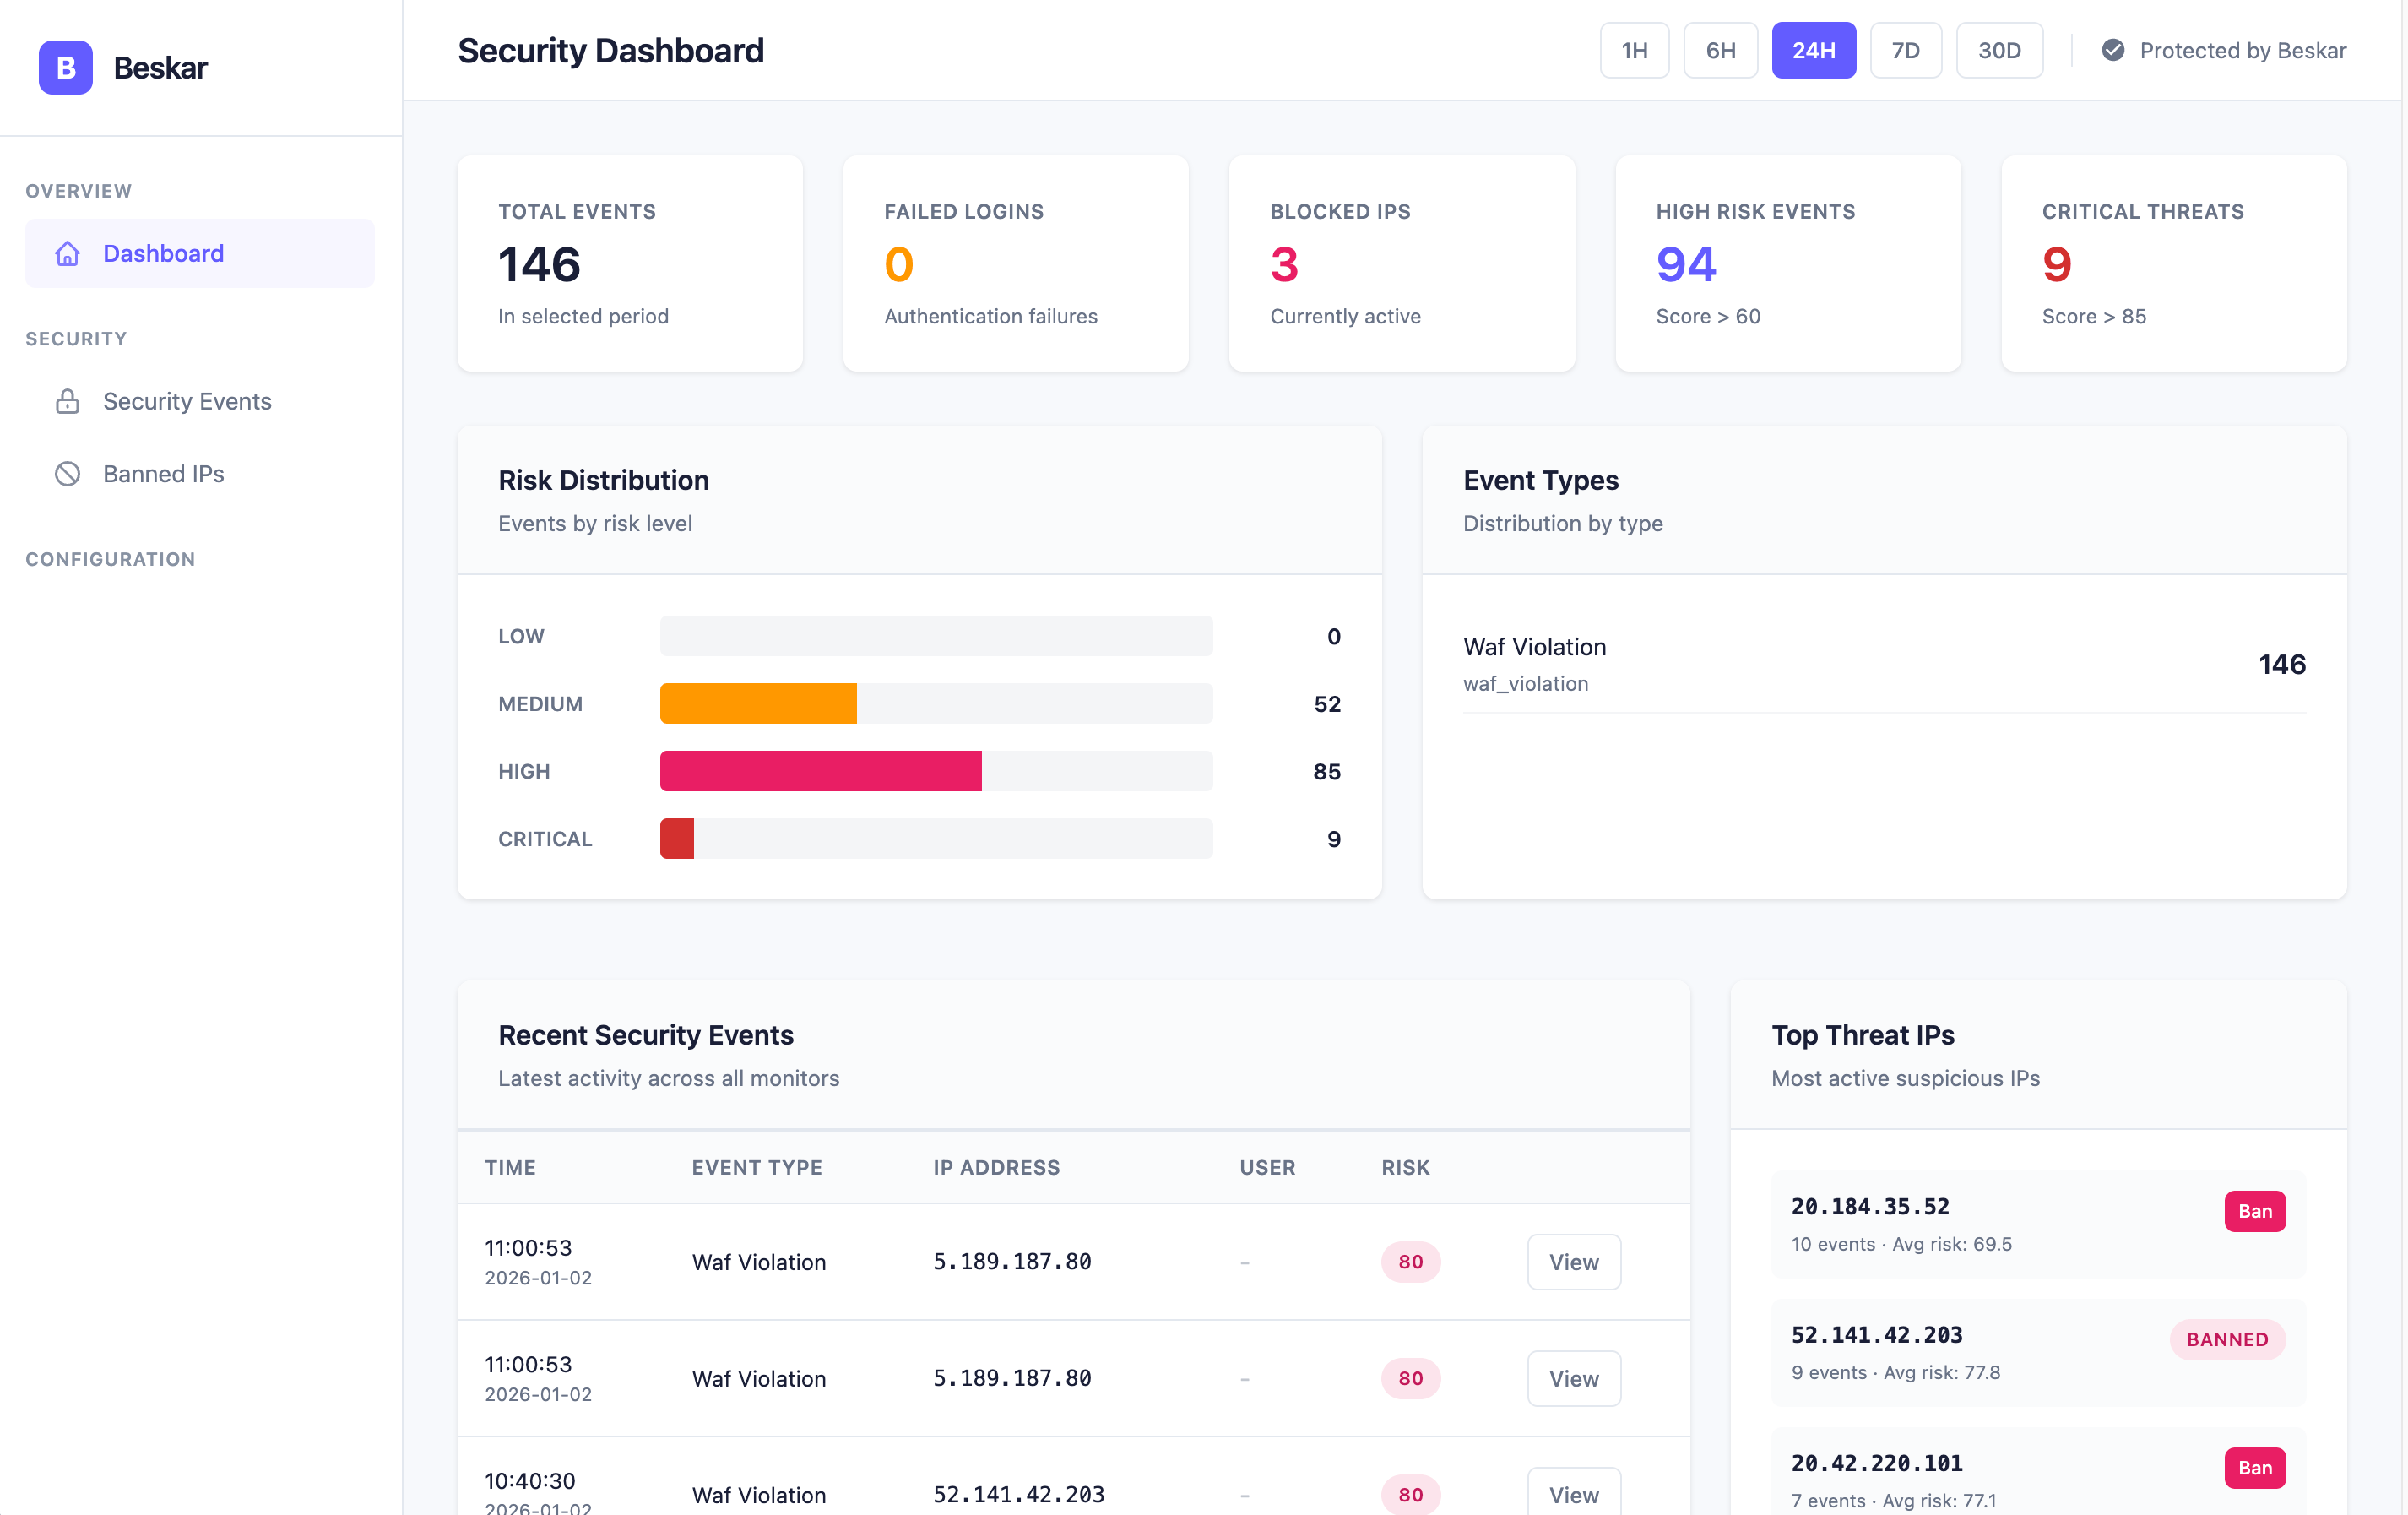Ban the IP 20.184.35.52

[x=2255, y=1211]
